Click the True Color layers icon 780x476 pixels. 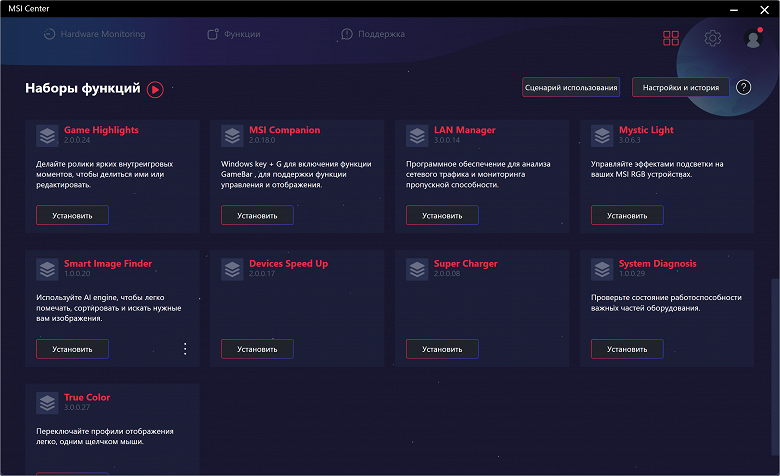pyautogui.click(x=47, y=403)
